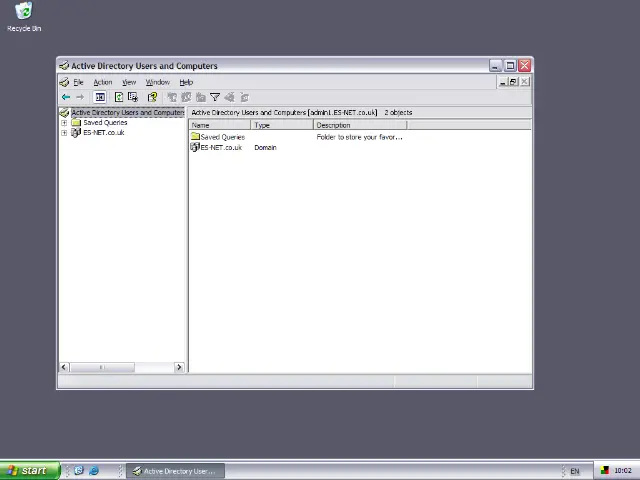Click the ES-NET.co.uk domain icon in list
640x480 pixels.
(x=195, y=147)
